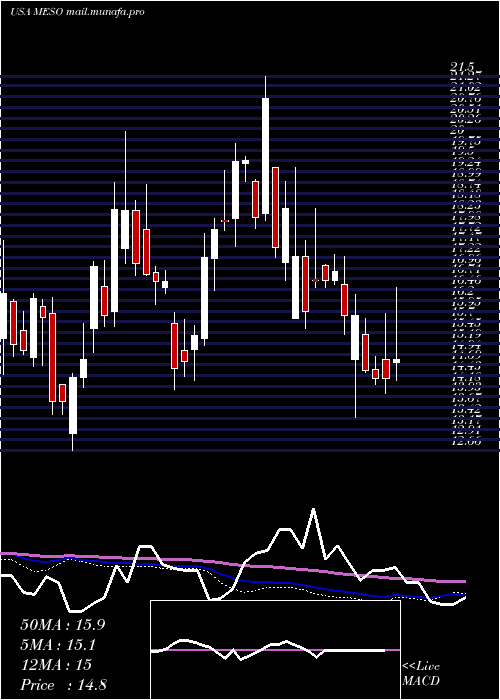The image size is (500, 700).
Task: Click the 12MA : 15 value
Action: (56, 665)
